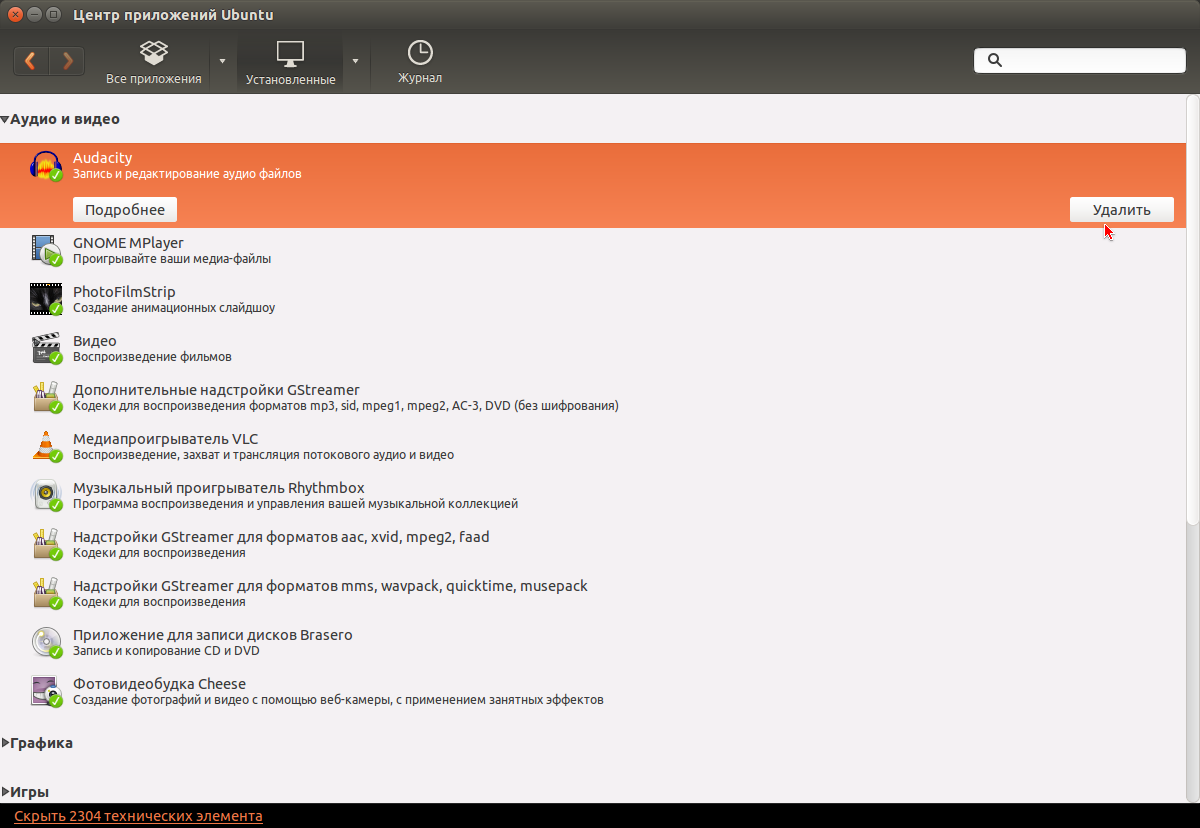Viewport: 1200px width, 828px height.
Task: Select Надстройки GStreamer aac, xvid title
Action: click(x=281, y=537)
